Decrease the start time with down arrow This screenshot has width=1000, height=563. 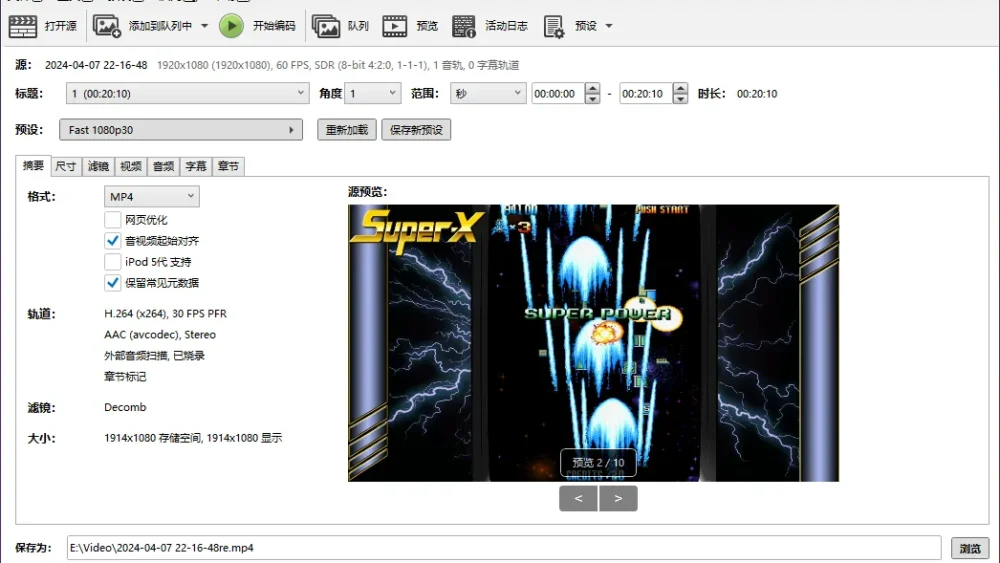point(592,99)
